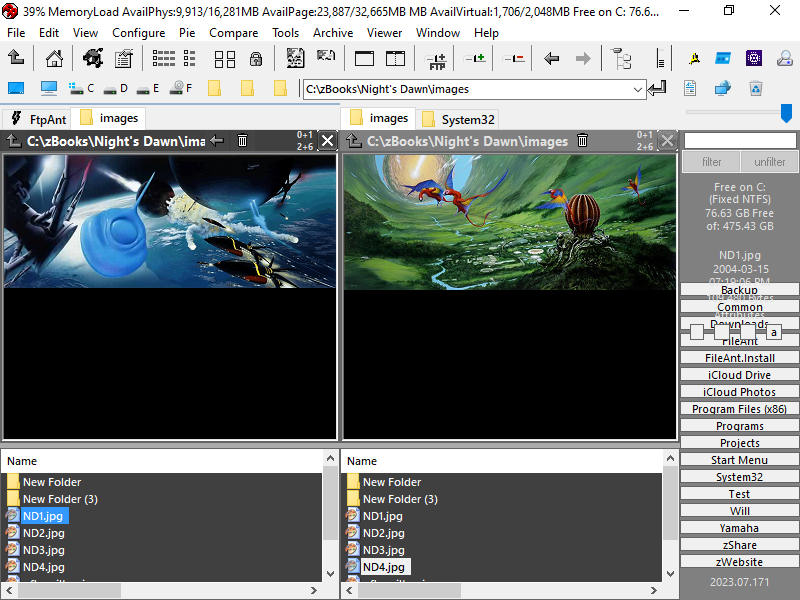Open the FTP connection icon

pyautogui.click(x=437, y=60)
